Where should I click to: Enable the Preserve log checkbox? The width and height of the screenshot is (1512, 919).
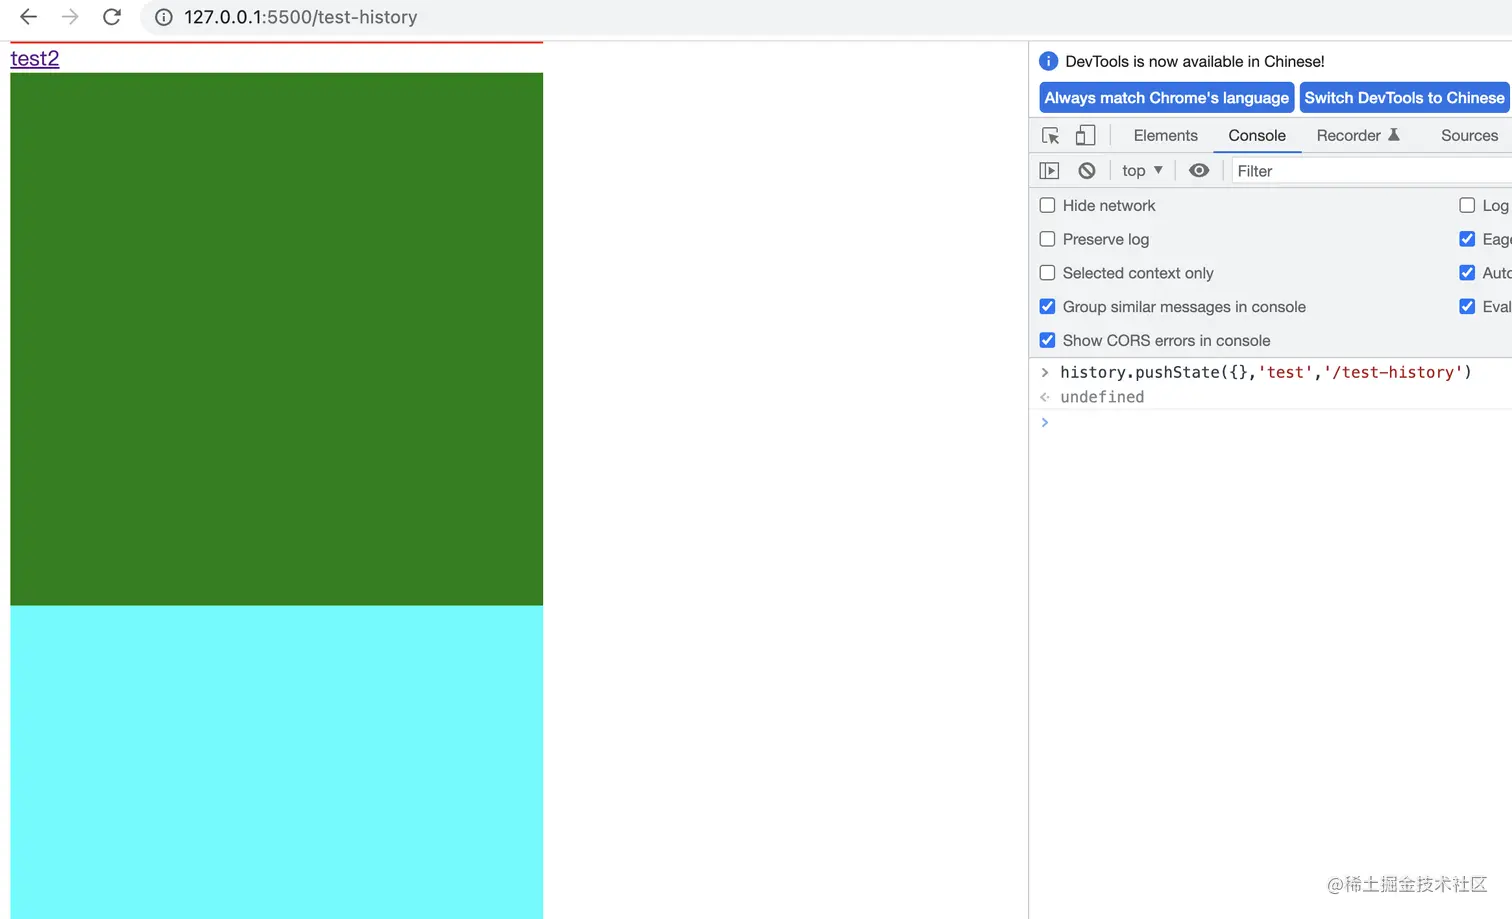pyautogui.click(x=1047, y=239)
